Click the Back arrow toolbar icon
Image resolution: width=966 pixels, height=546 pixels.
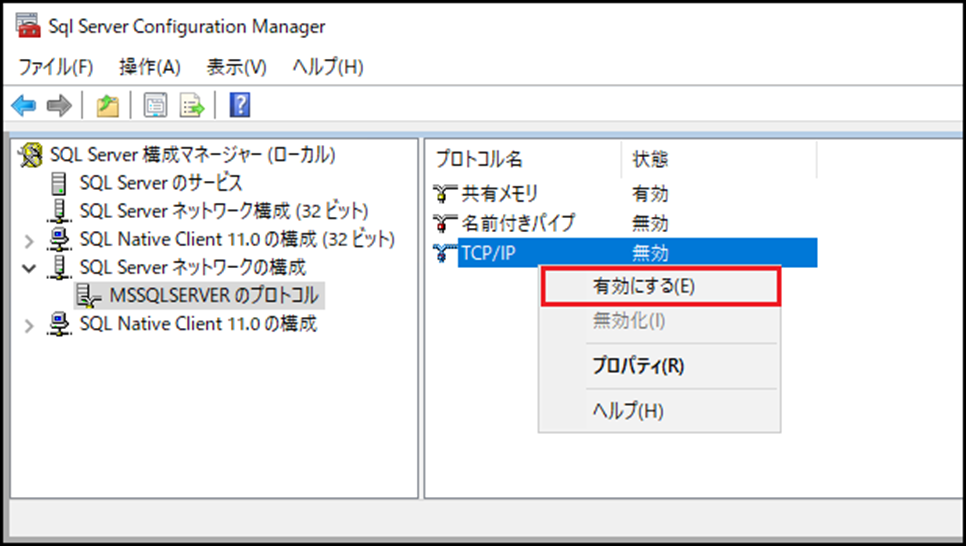coord(24,105)
